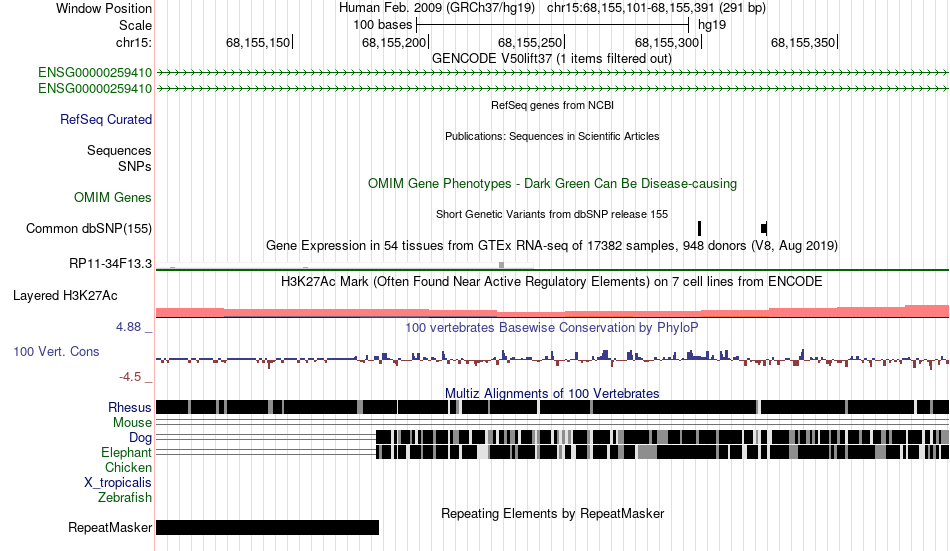Click the Zebrafish alignment label
Image resolution: width=950 pixels, height=551 pixels.
125,498
